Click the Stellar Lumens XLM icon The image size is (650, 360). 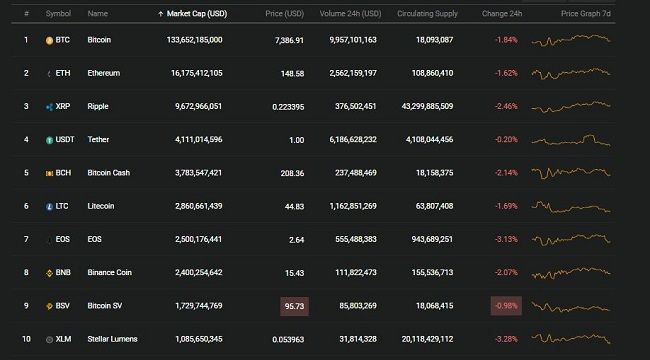click(x=49, y=339)
